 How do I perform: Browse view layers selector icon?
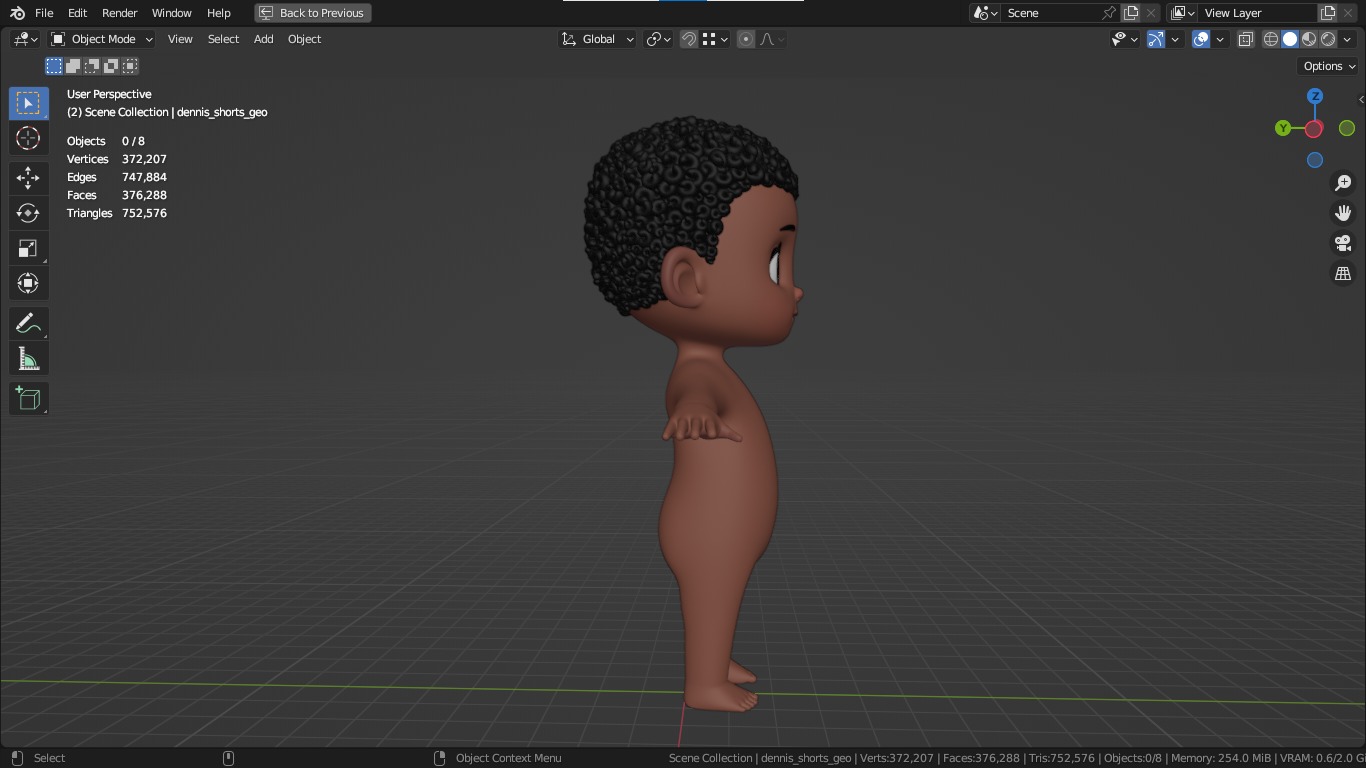tap(1183, 13)
